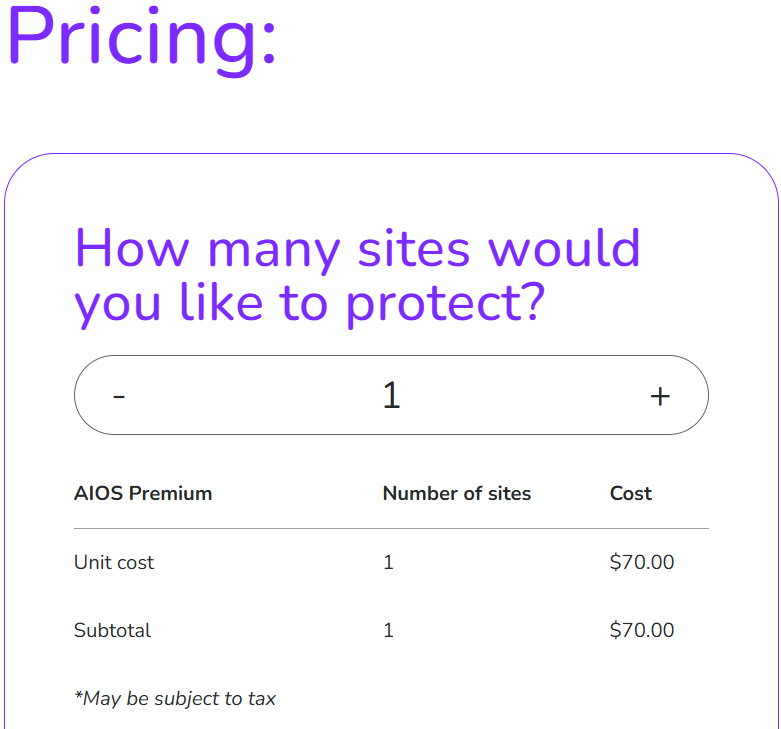Viewport: 781px width, 729px height.
Task: Click the 'you like to protect?' heading line
Action: click(x=309, y=302)
